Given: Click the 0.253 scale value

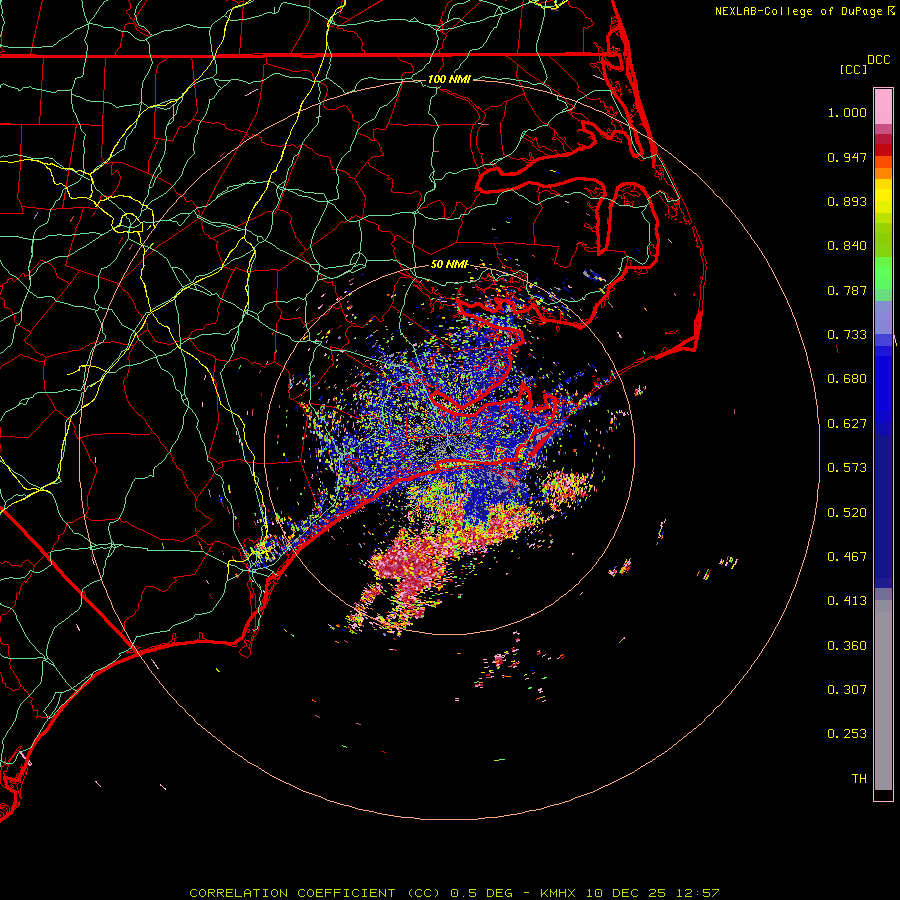Looking at the screenshot, I should 847,734.
